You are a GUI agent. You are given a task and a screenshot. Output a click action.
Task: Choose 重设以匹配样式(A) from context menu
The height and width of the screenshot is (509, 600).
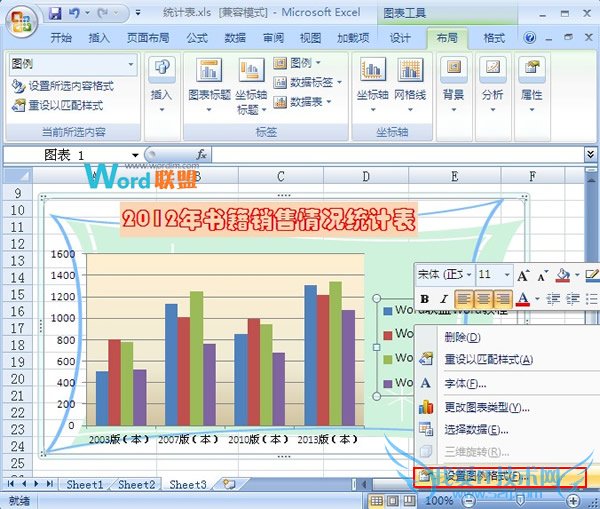pos(507,359)
